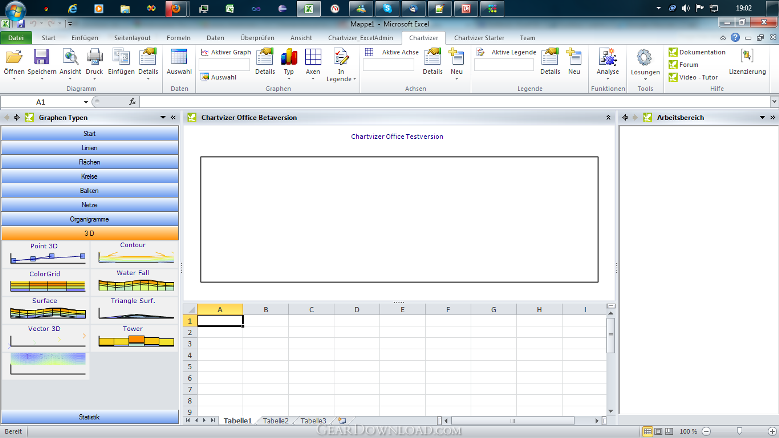The image size is (779, 438).
Task: Expand the Flächen graph category
Action: [89, 162]
